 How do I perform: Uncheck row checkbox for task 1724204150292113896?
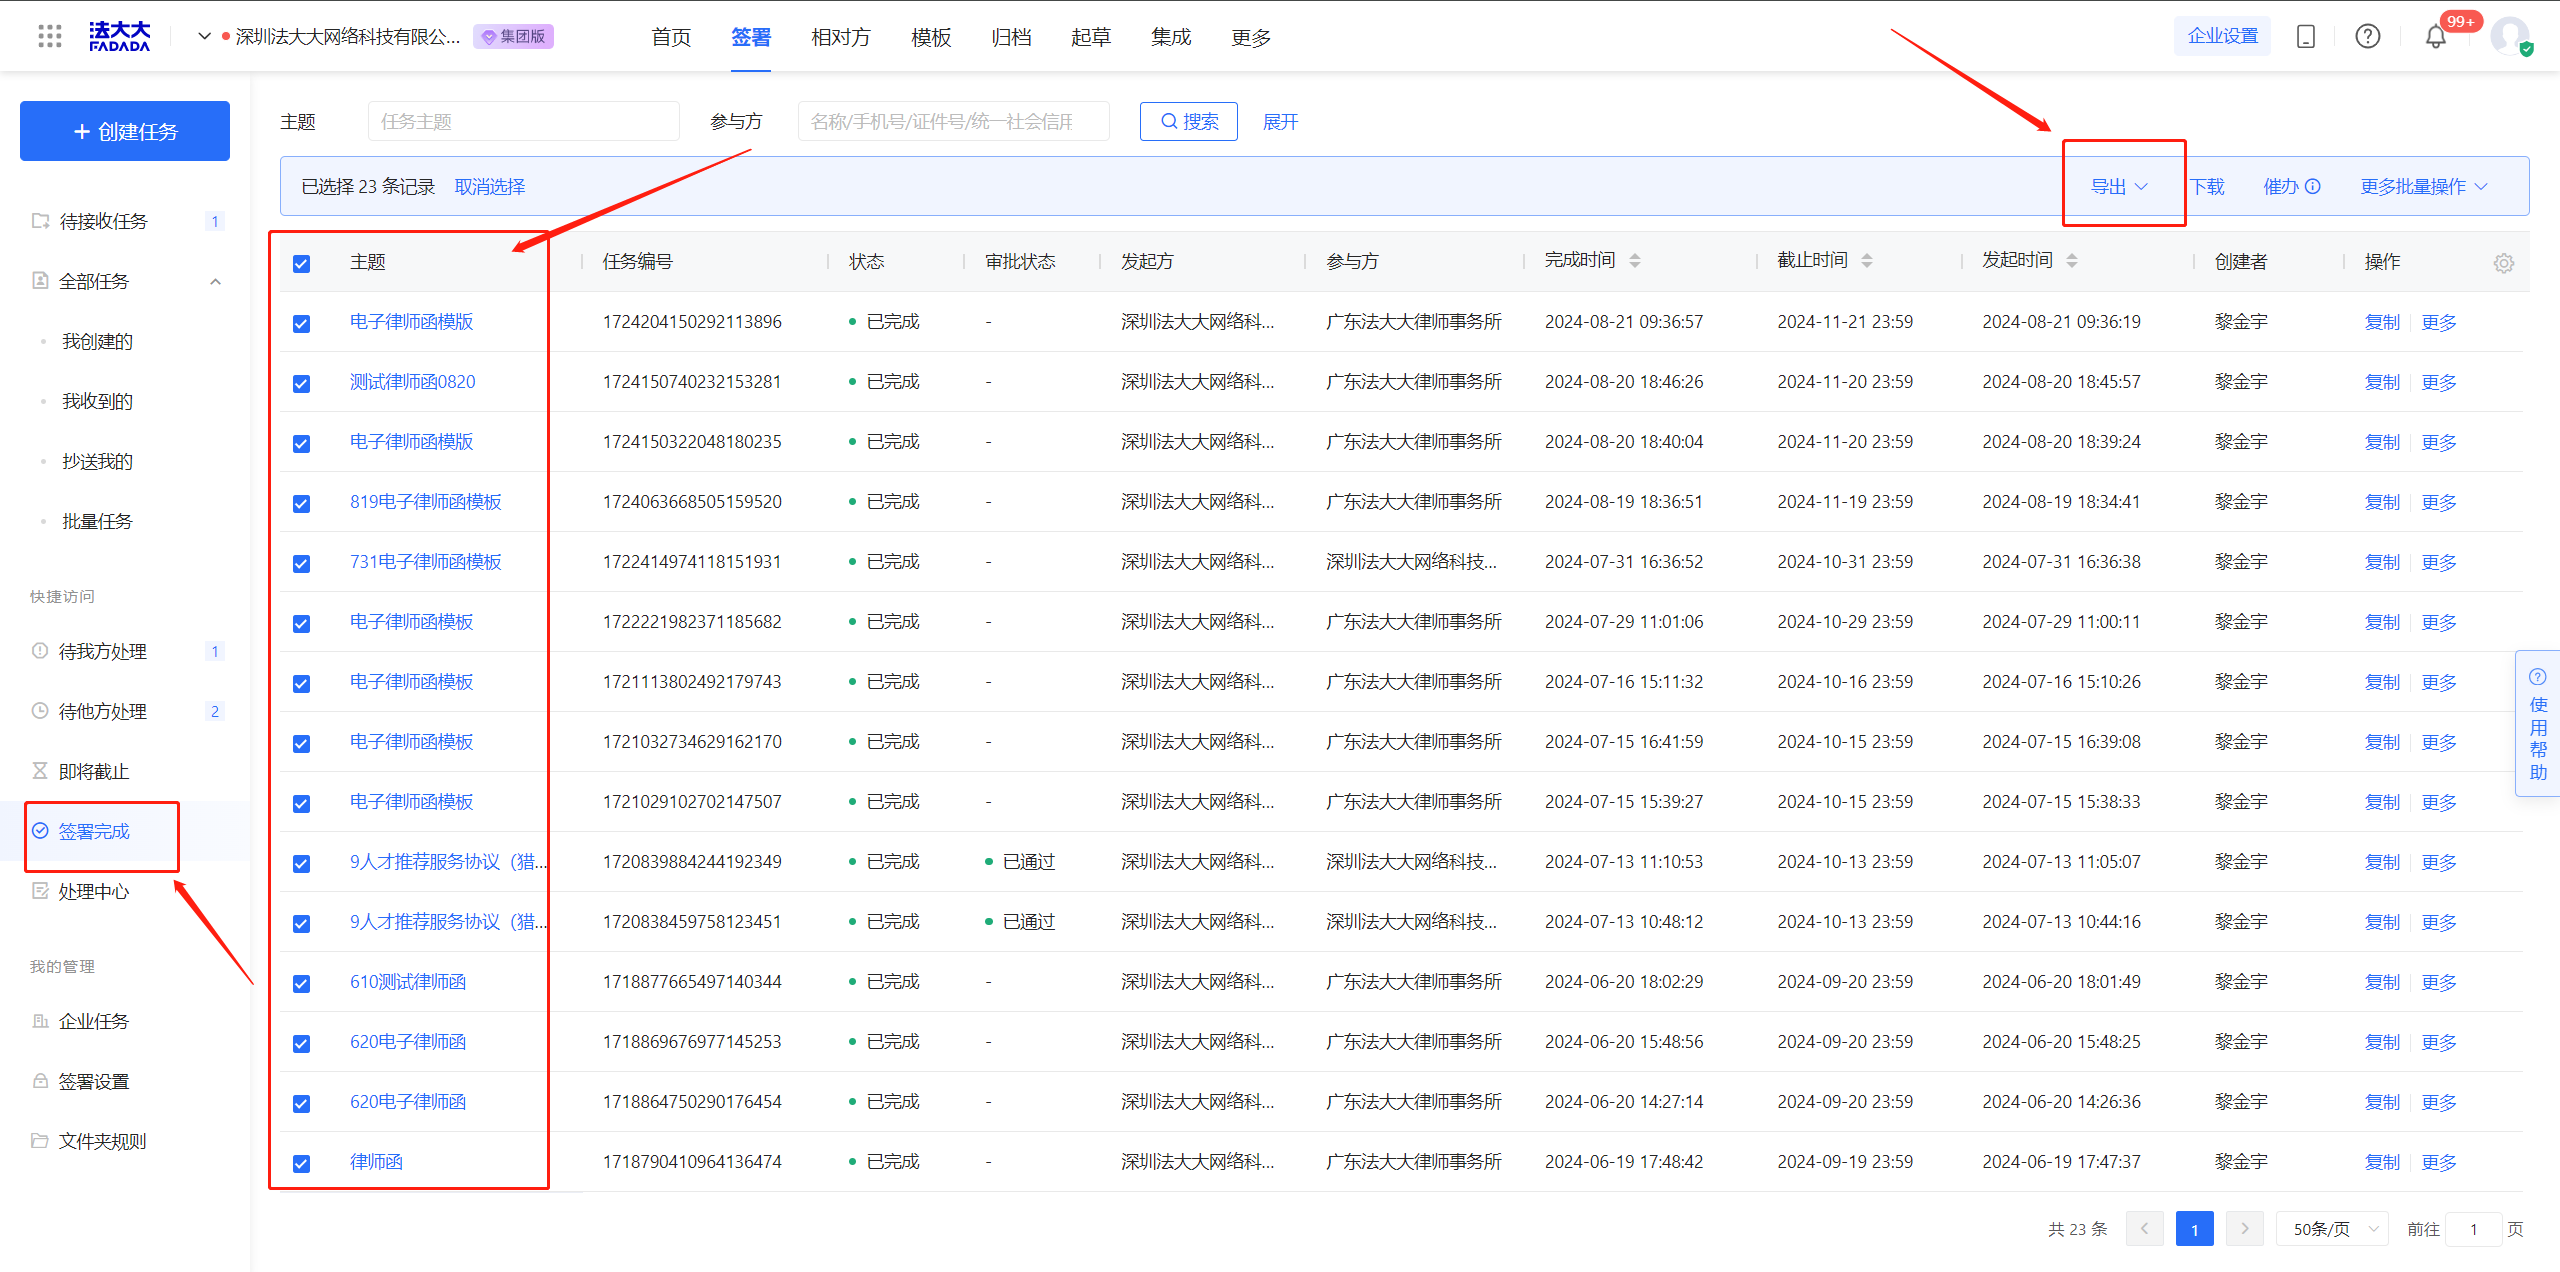[x=301, y=323]
